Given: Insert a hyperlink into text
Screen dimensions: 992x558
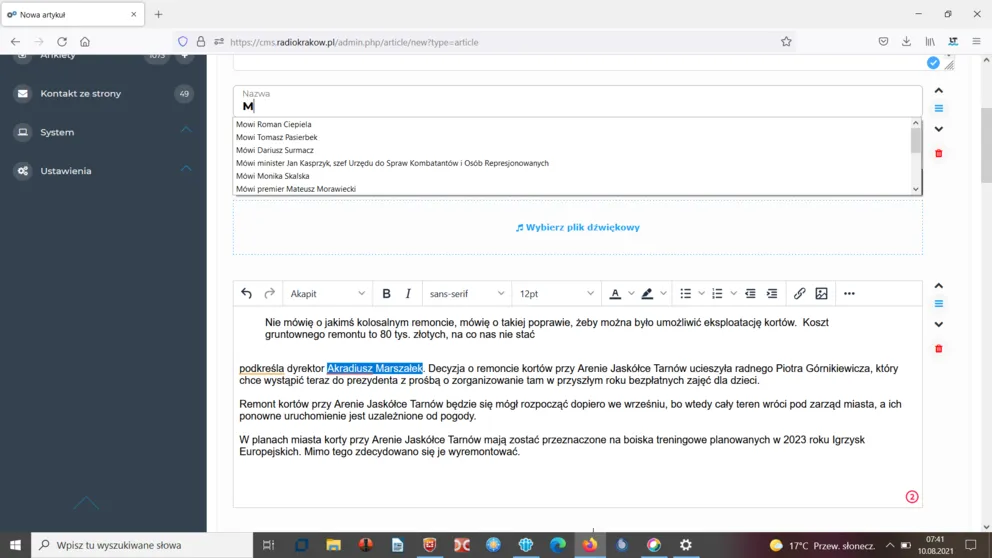Looking at the screenshot, I should point(800,294).
